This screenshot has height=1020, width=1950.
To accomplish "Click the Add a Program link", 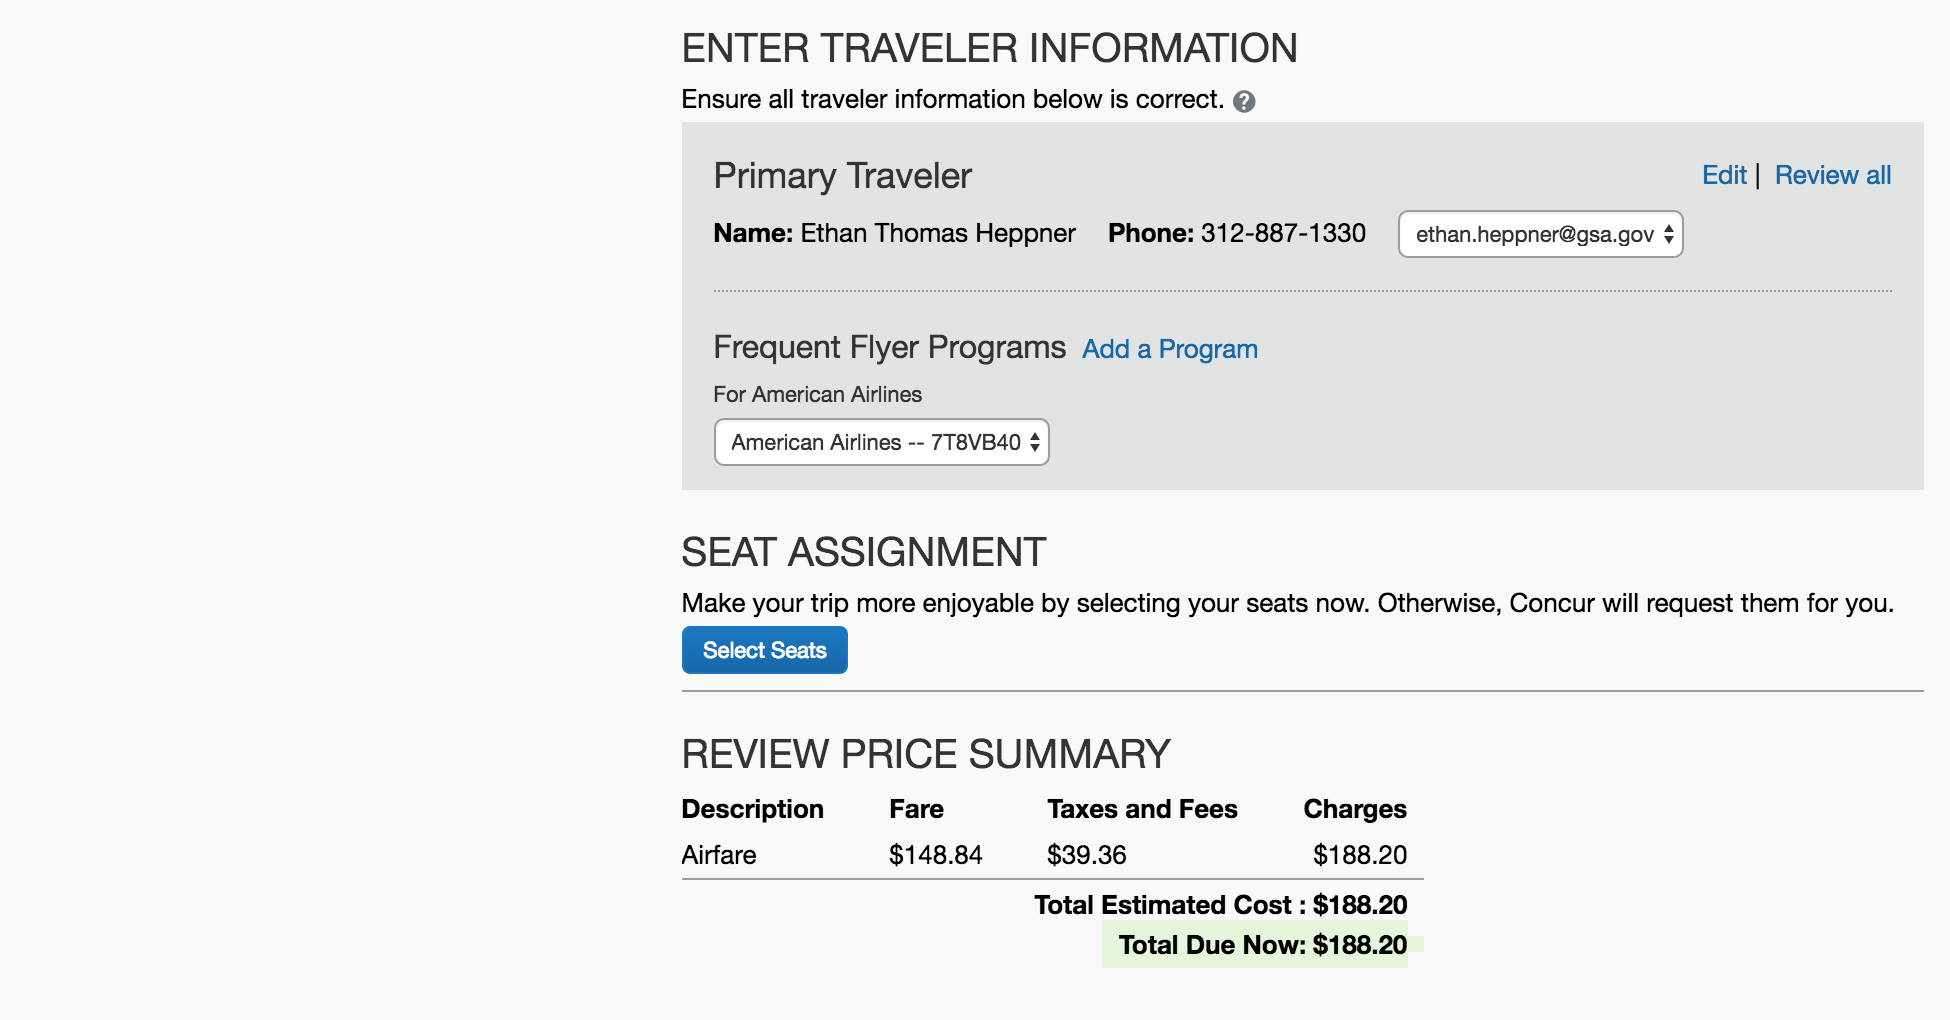I will pyautogui.click(x=1169, y=349).
